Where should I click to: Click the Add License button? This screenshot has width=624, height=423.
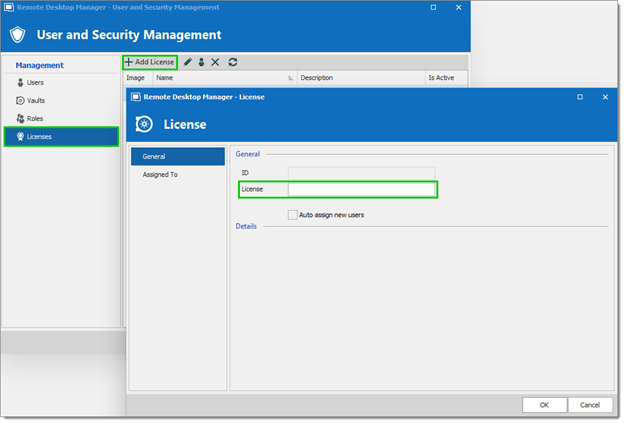pyautogui.click(x=150, y=62)
